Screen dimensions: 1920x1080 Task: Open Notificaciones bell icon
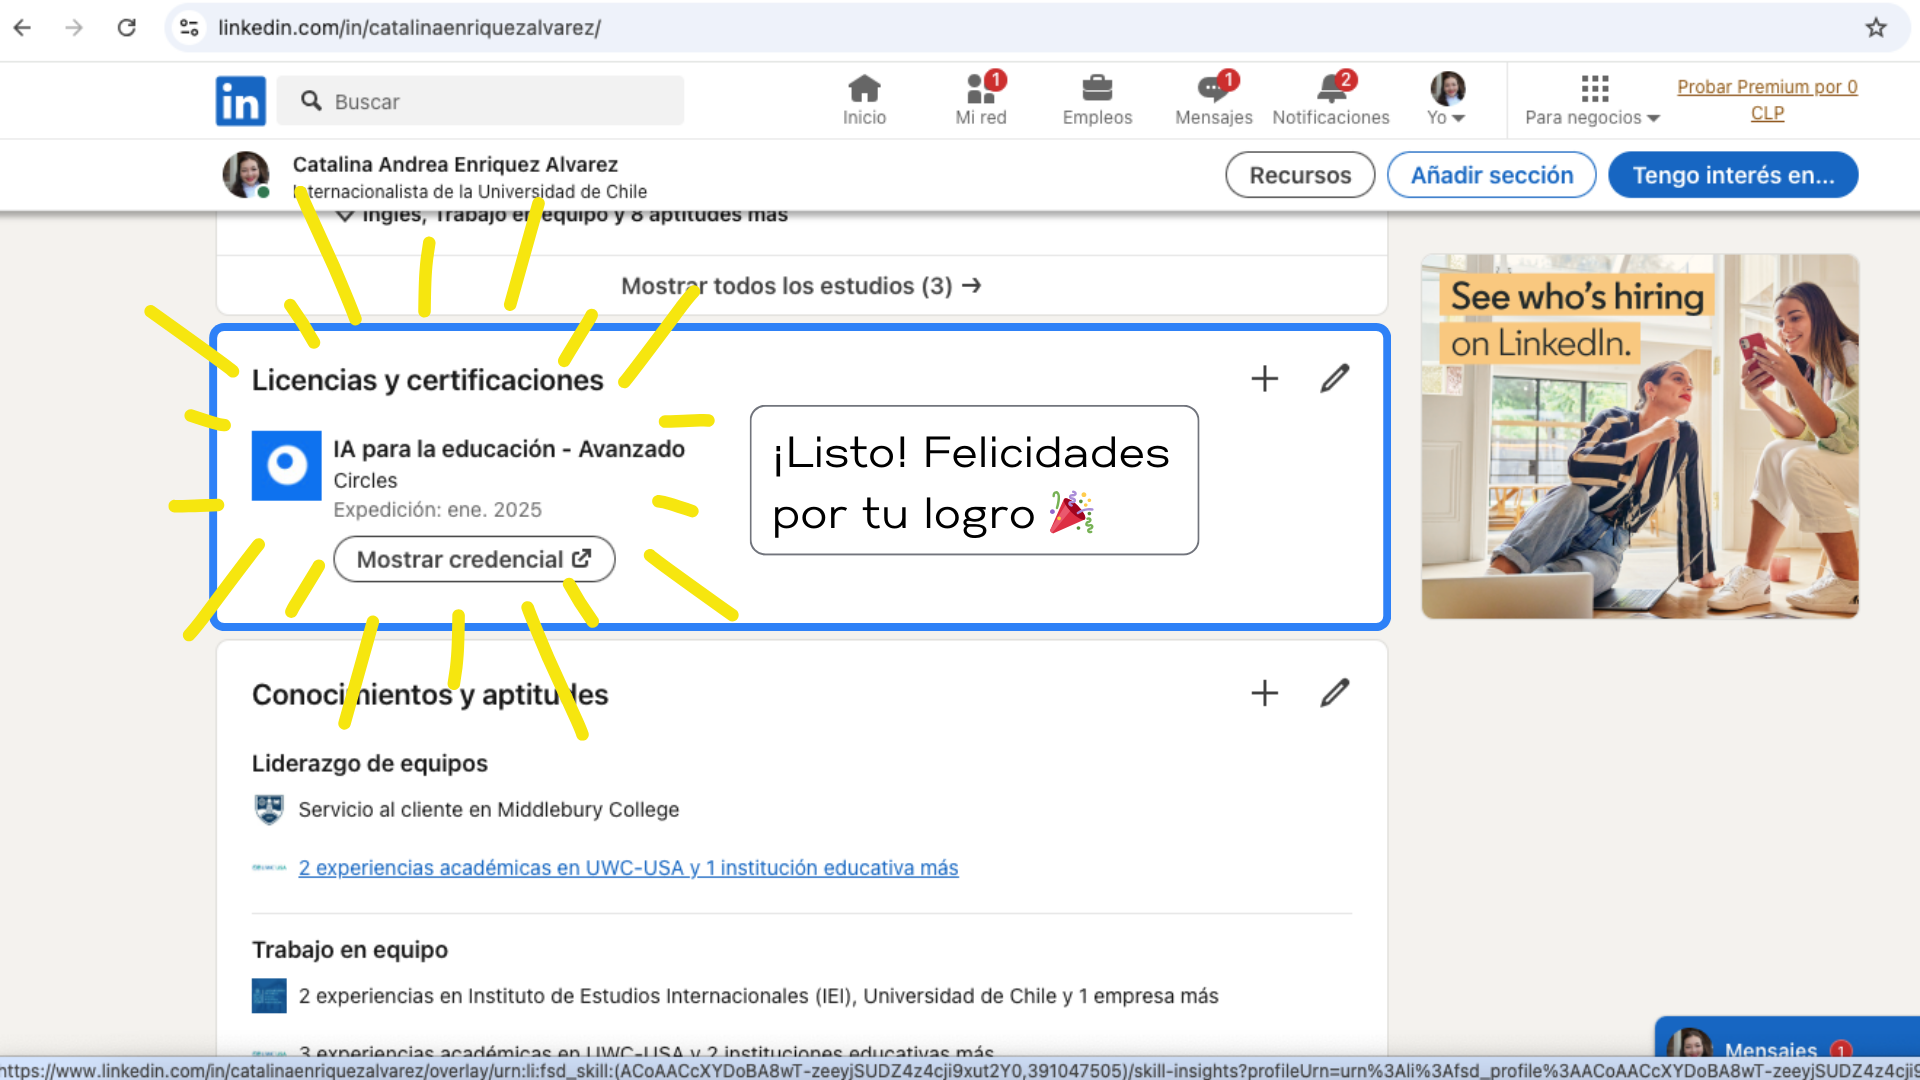coord(1331,100)
